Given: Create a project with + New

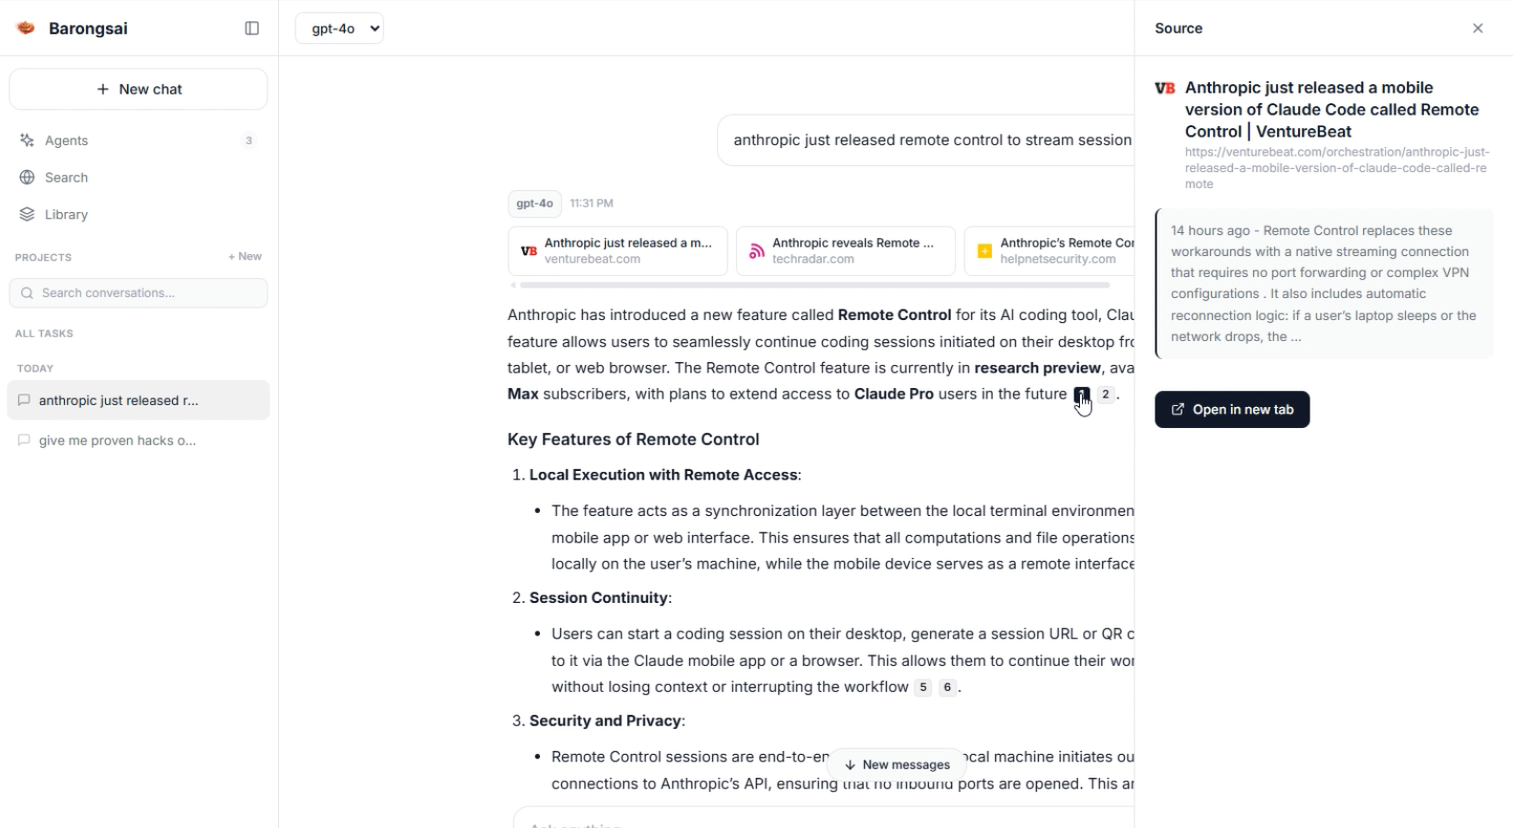Looking at the screenshot, I should coord(245,256).
